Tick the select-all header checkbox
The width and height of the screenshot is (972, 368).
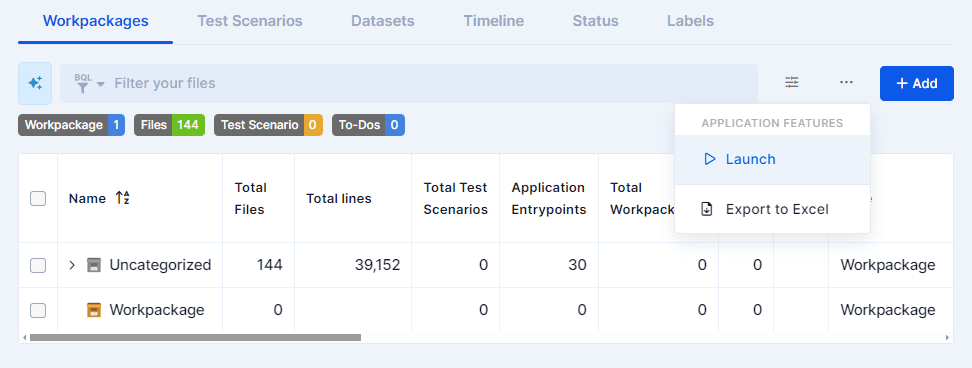point(38,199)
